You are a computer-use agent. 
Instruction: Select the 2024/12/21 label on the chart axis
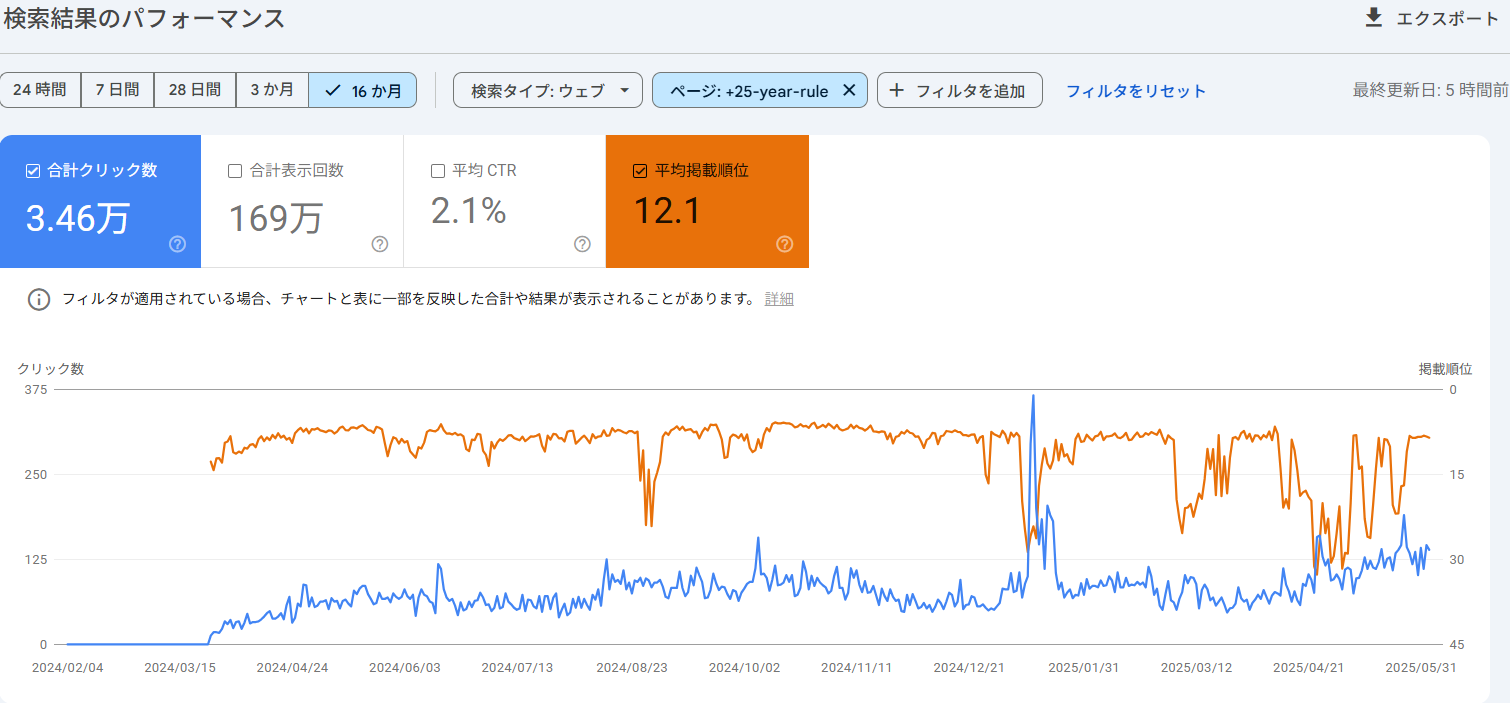click(968, 665)
